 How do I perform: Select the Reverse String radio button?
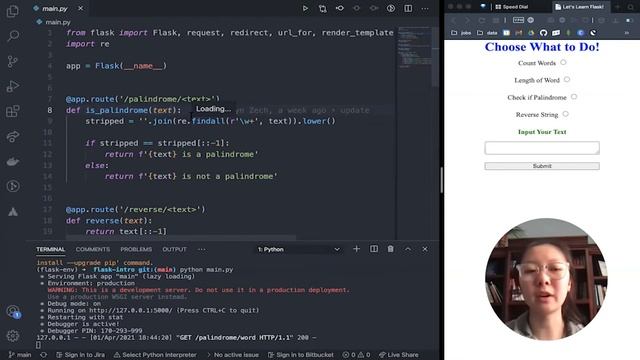click(565, 114)
